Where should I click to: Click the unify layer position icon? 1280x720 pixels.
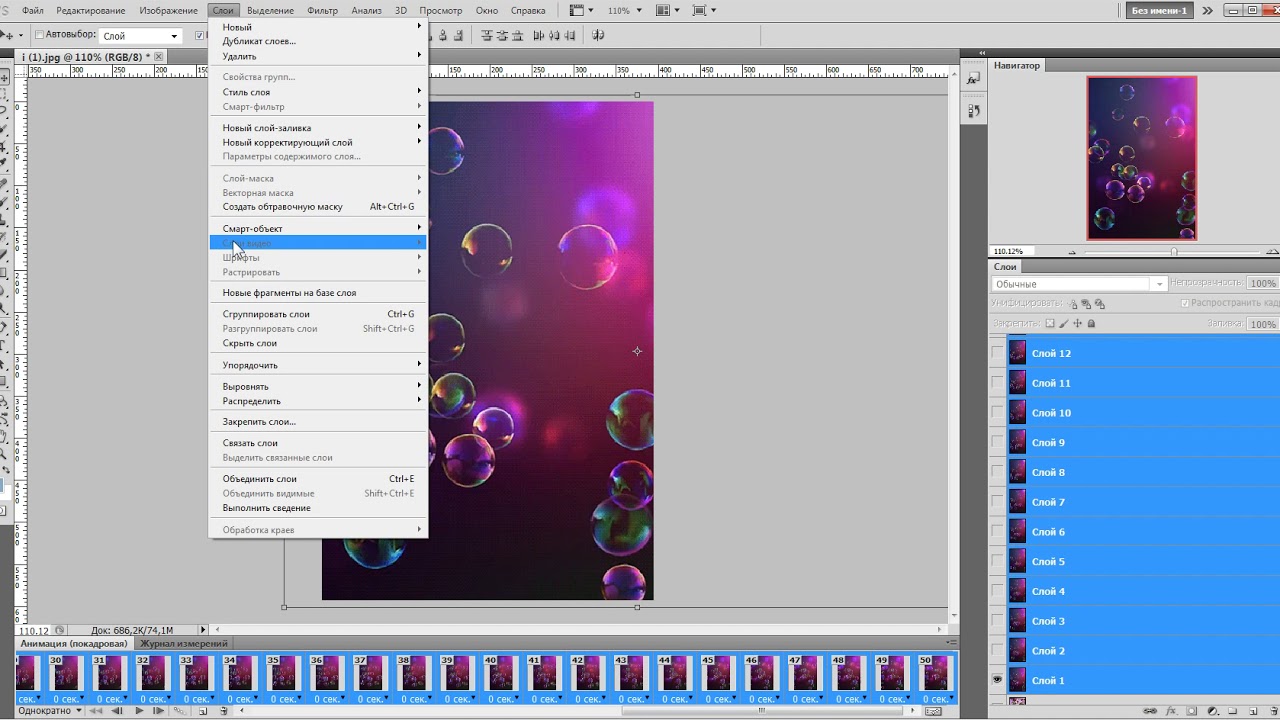click(1072, 304)
